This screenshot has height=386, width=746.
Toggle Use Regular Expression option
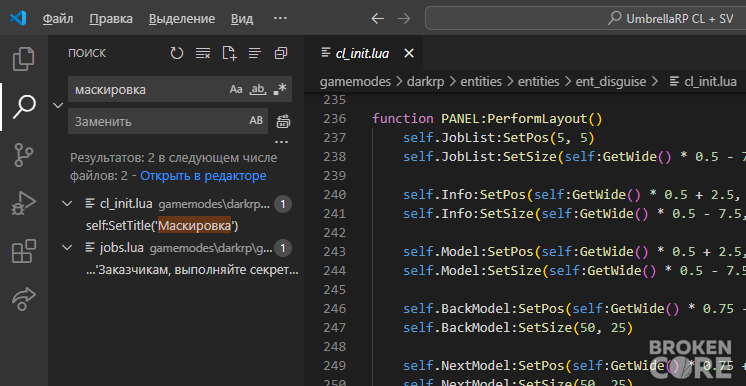[280, 89]
